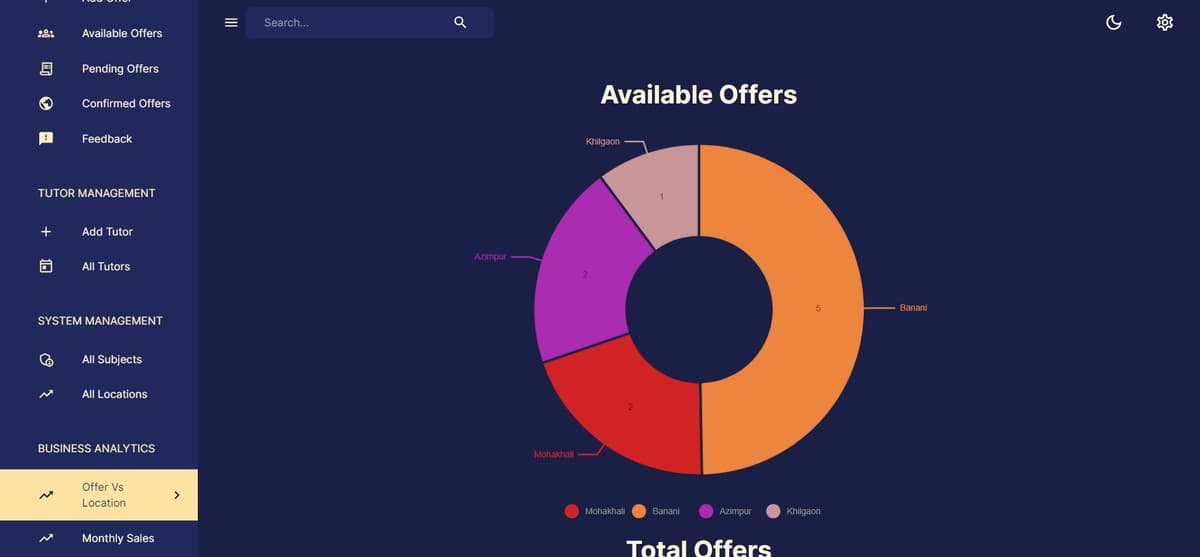The width and height of the screenshot is (1200, 557).
Task: Open the Add Tutor page
Action: click(x=99, y=232)
